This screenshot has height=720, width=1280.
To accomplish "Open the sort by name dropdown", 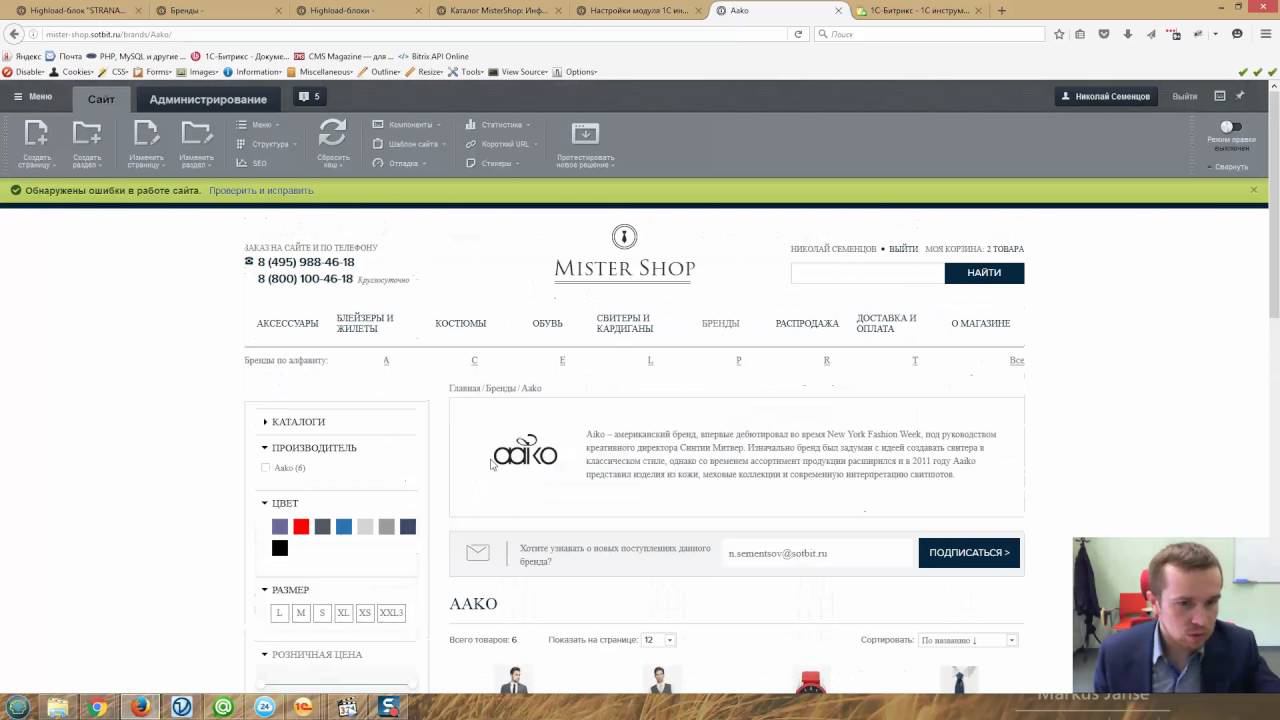I will [967, 640].
